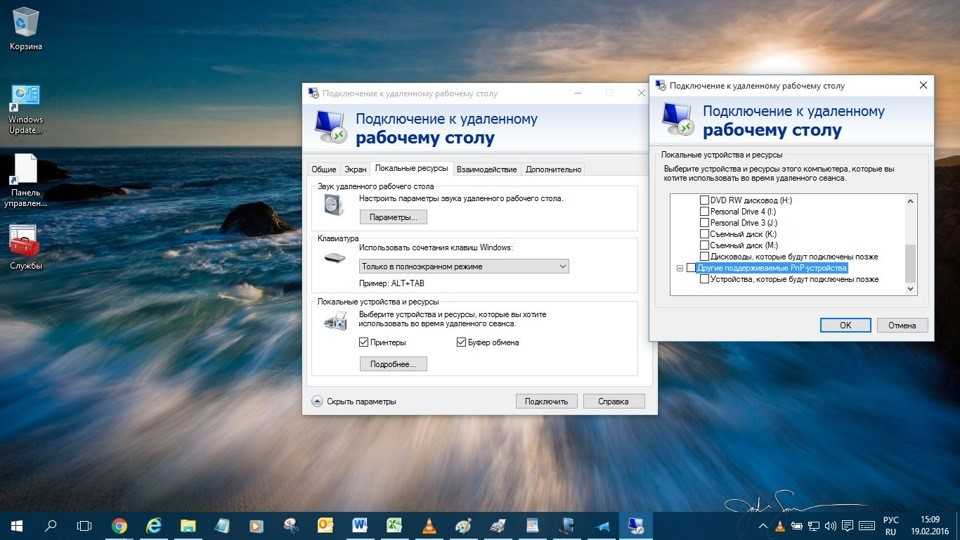Check the Съемный диск (M:) checkbox
This screenshot has width=960, height=540.
point(704,245)
